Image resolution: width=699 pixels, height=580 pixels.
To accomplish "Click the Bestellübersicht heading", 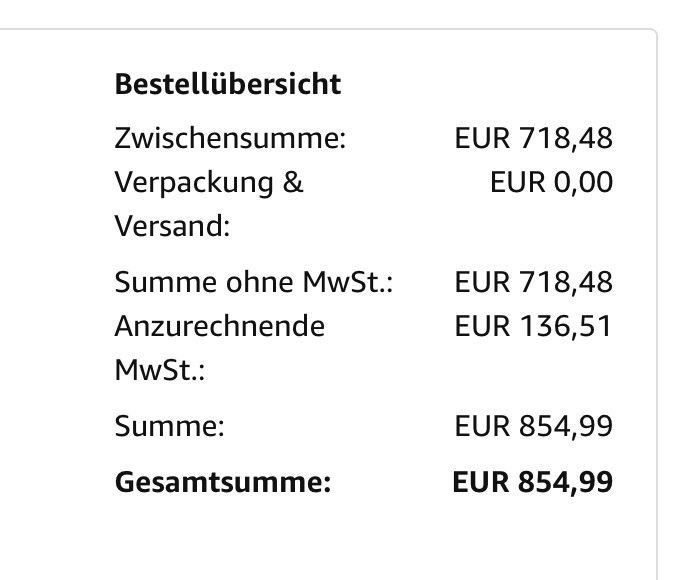I will point(228,84).
